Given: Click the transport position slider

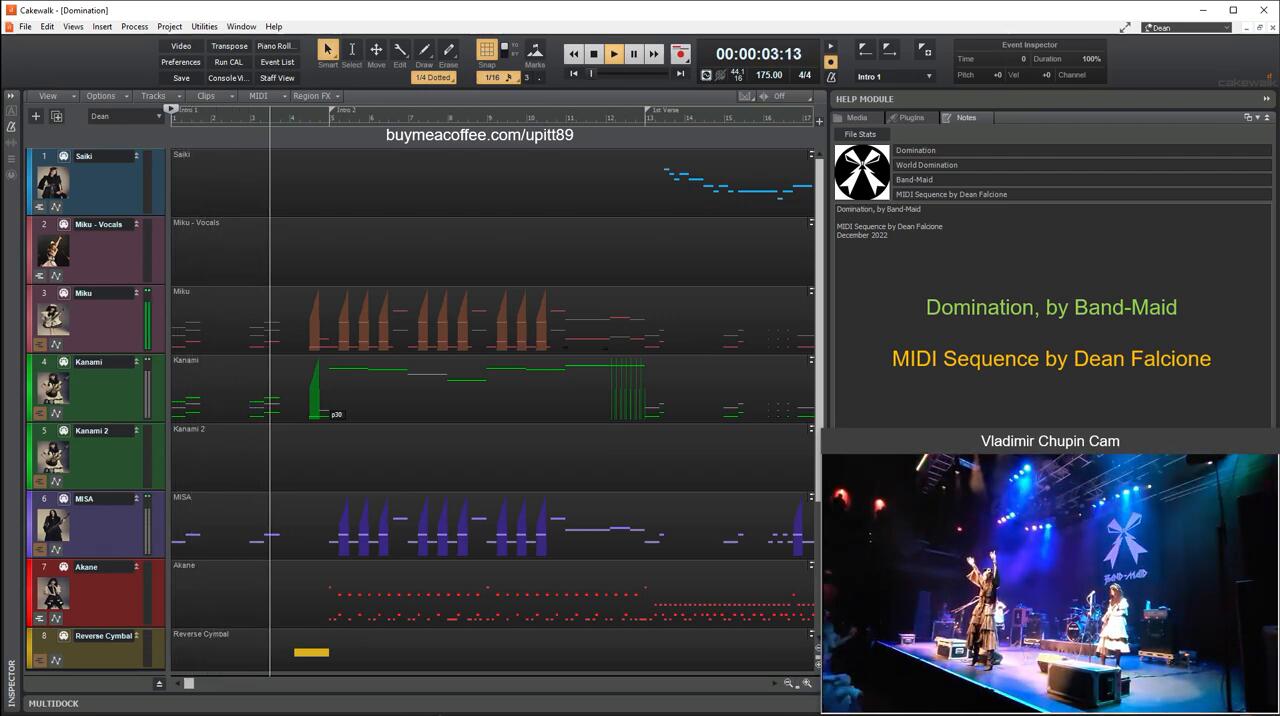Looking at the screenshot, I should point(628,73).
